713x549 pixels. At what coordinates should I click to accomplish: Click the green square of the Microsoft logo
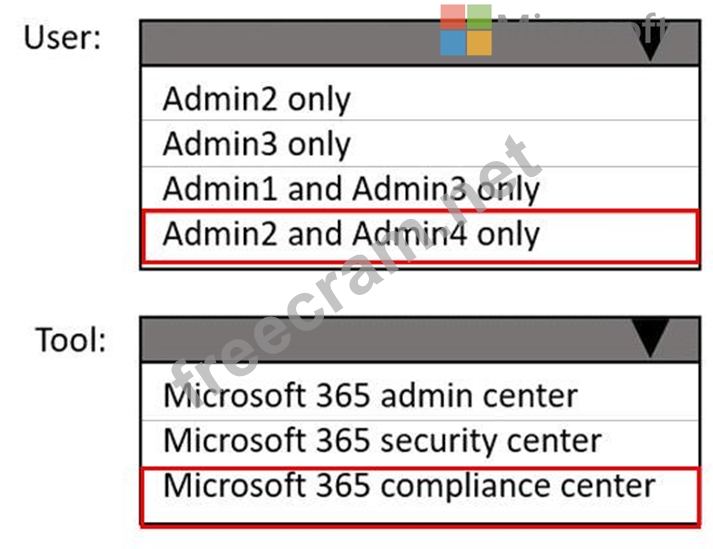480,17
